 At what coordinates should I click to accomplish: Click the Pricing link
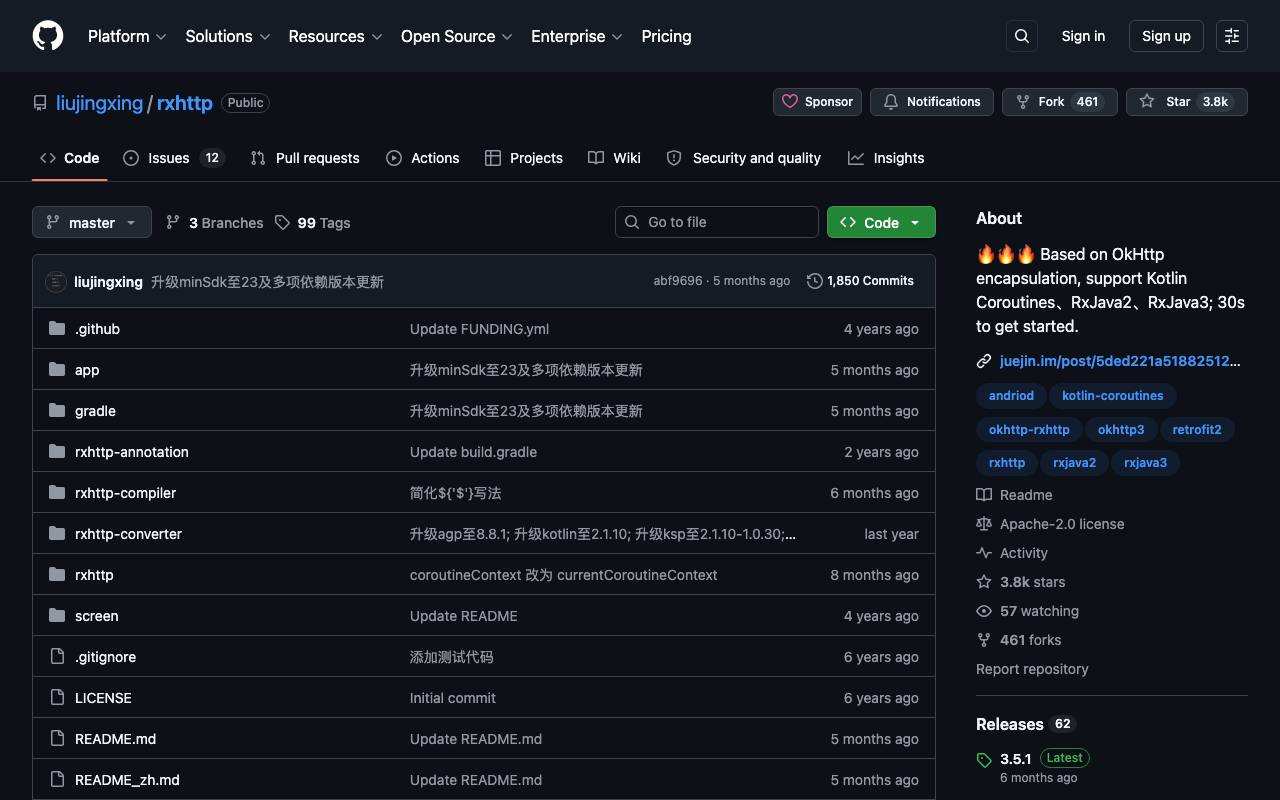(x=666, y=36)
